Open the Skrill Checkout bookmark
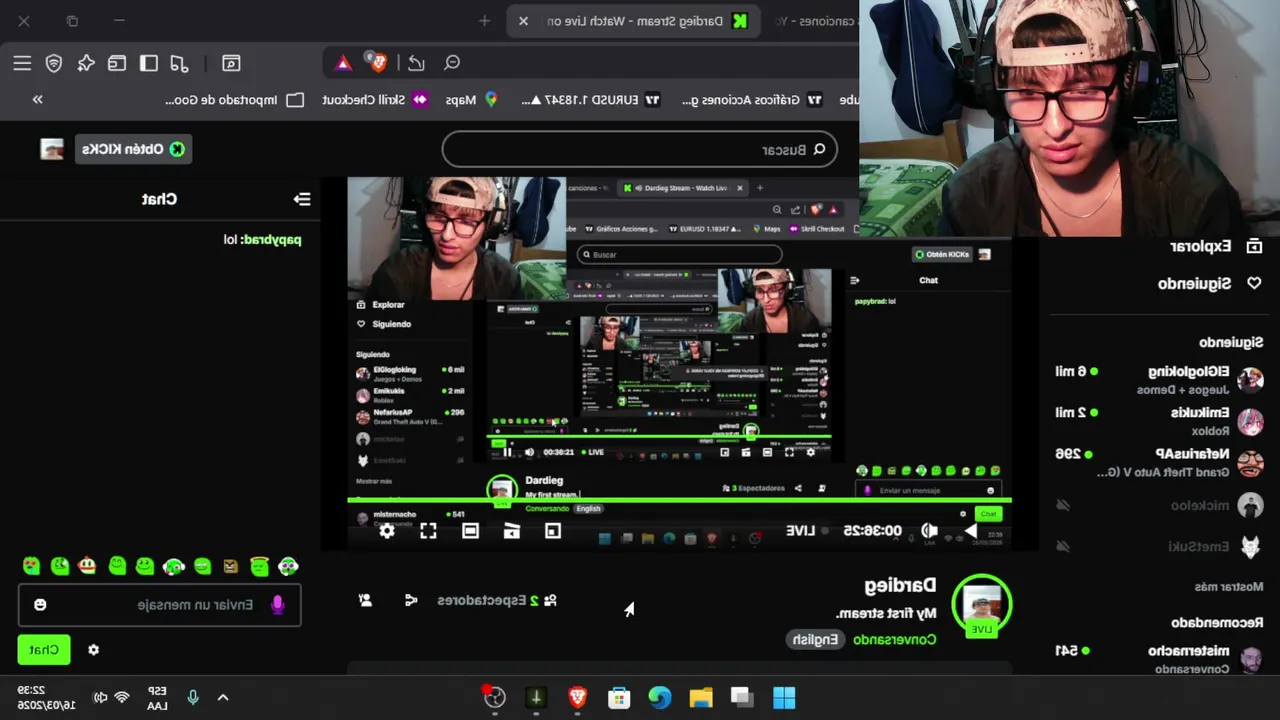 tap(375, 100)
